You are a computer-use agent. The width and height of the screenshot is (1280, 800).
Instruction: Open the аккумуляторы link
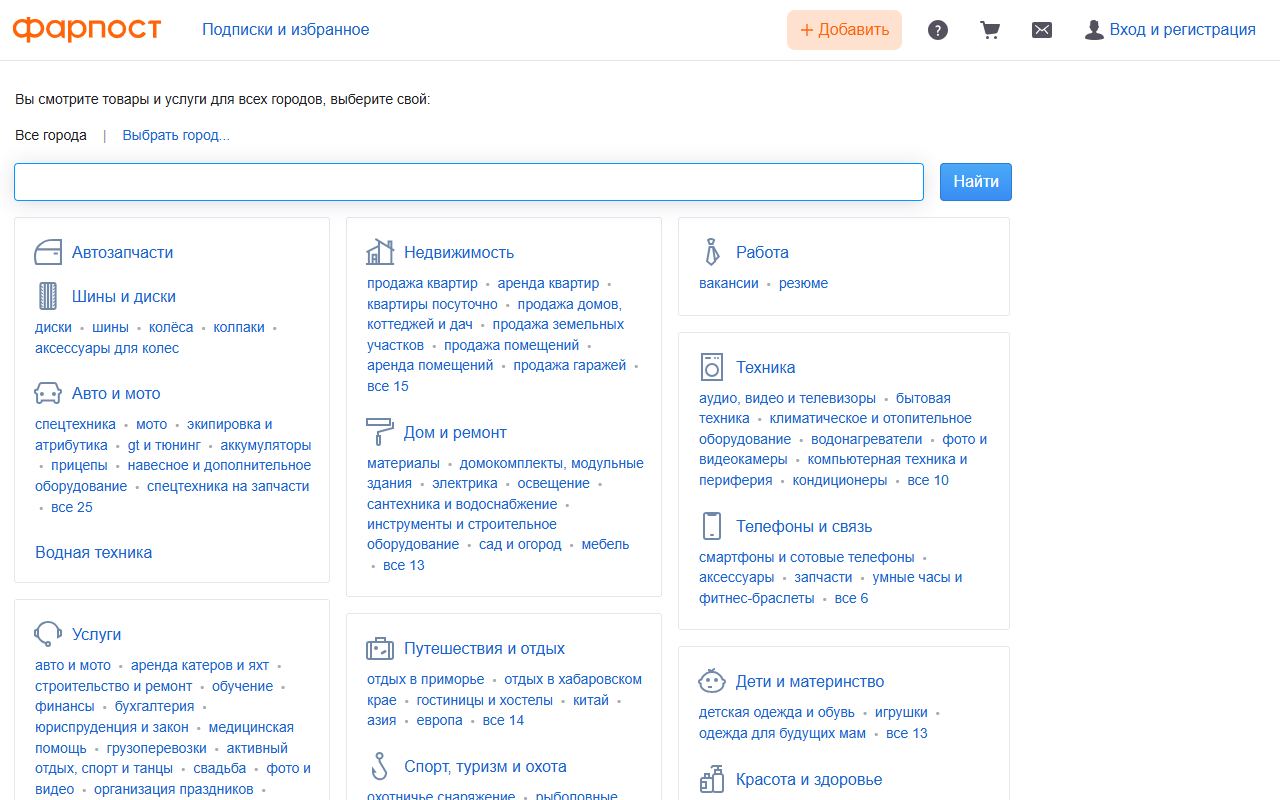(x=266, y=445)
